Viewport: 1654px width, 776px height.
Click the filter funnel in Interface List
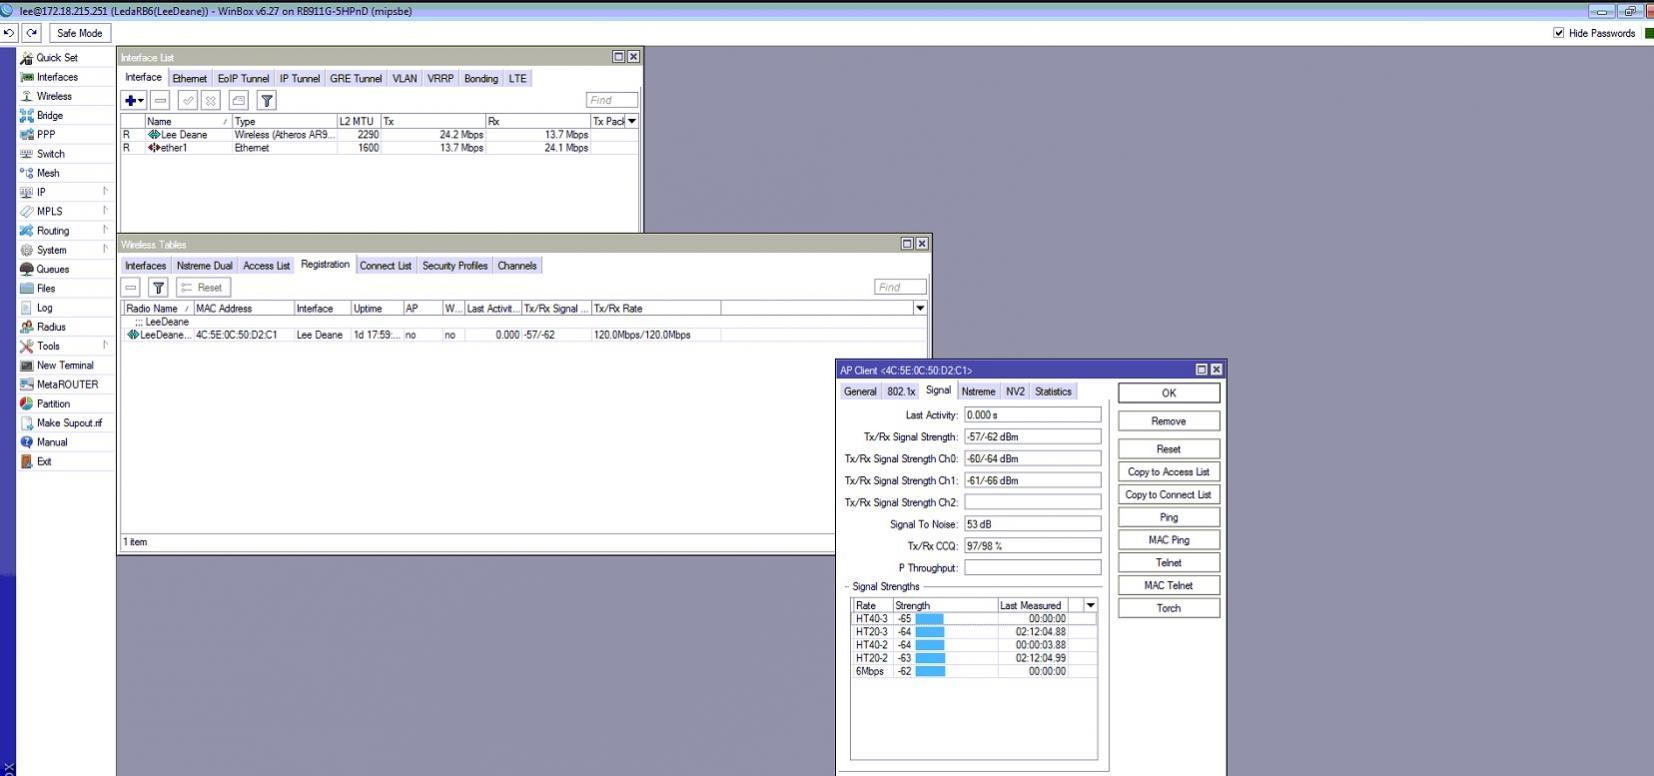pyautogui.click(x=266, y=100)
